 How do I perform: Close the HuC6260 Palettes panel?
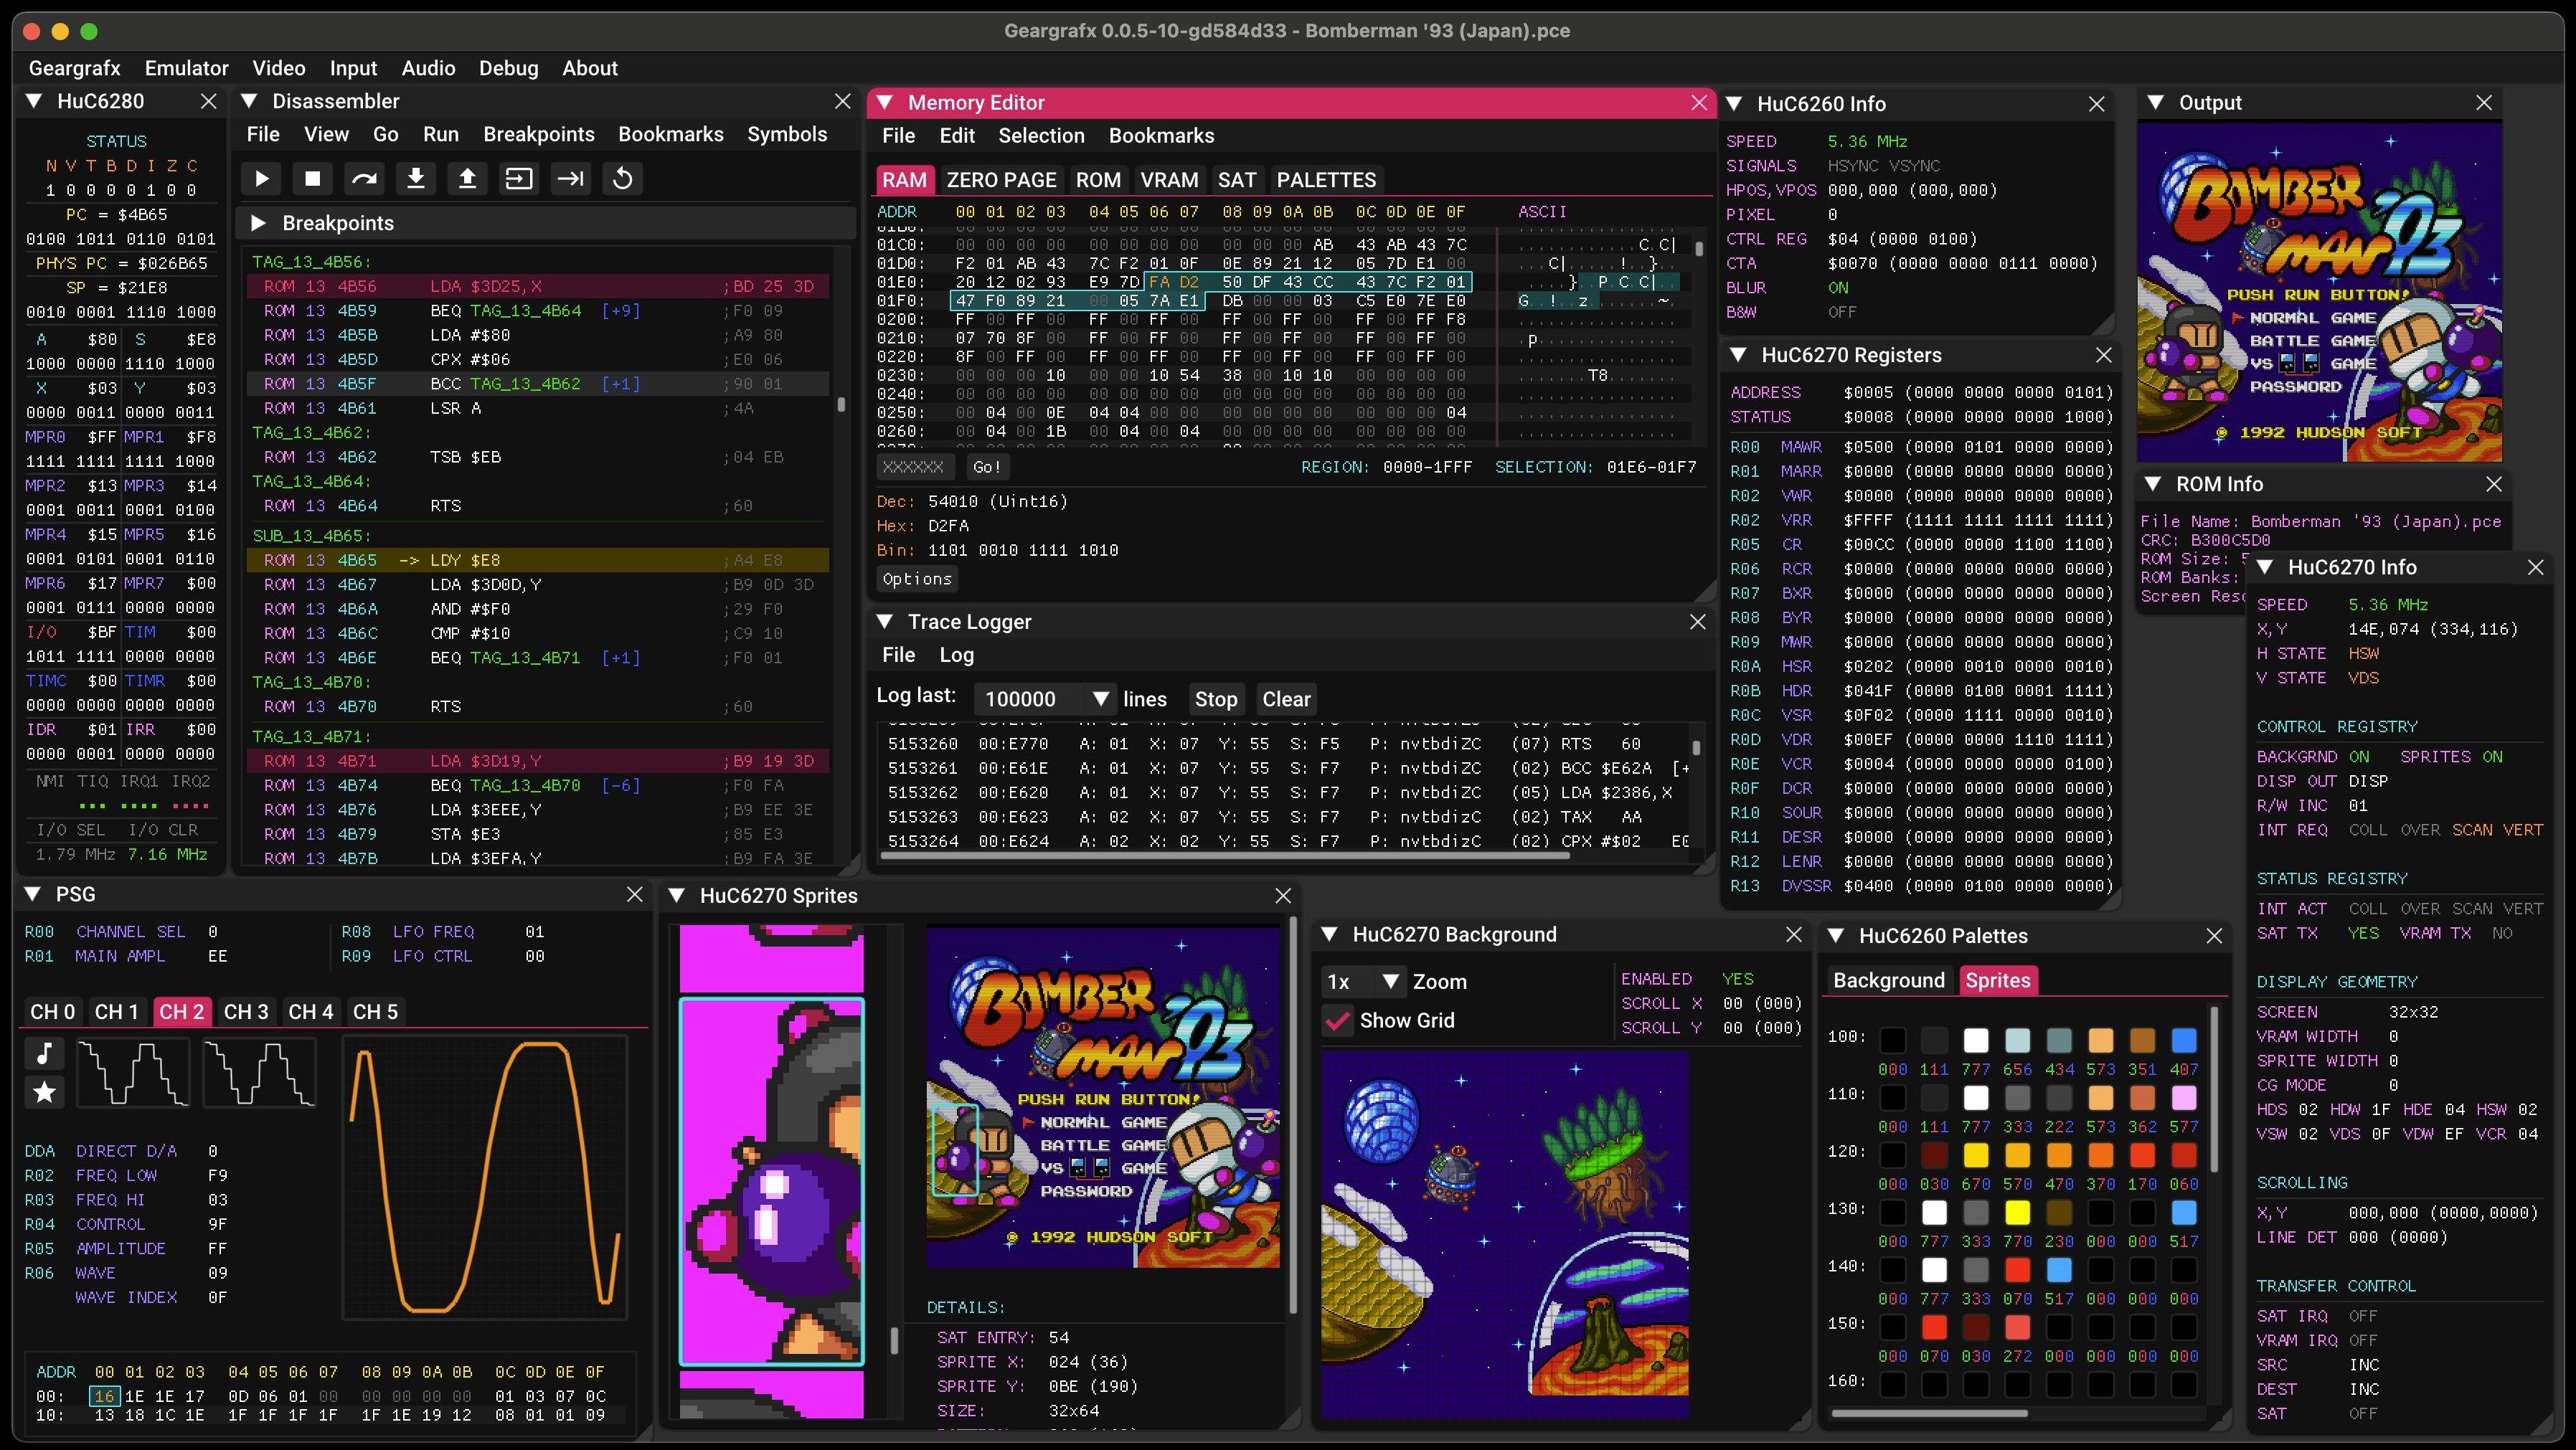coord(2214,936)
